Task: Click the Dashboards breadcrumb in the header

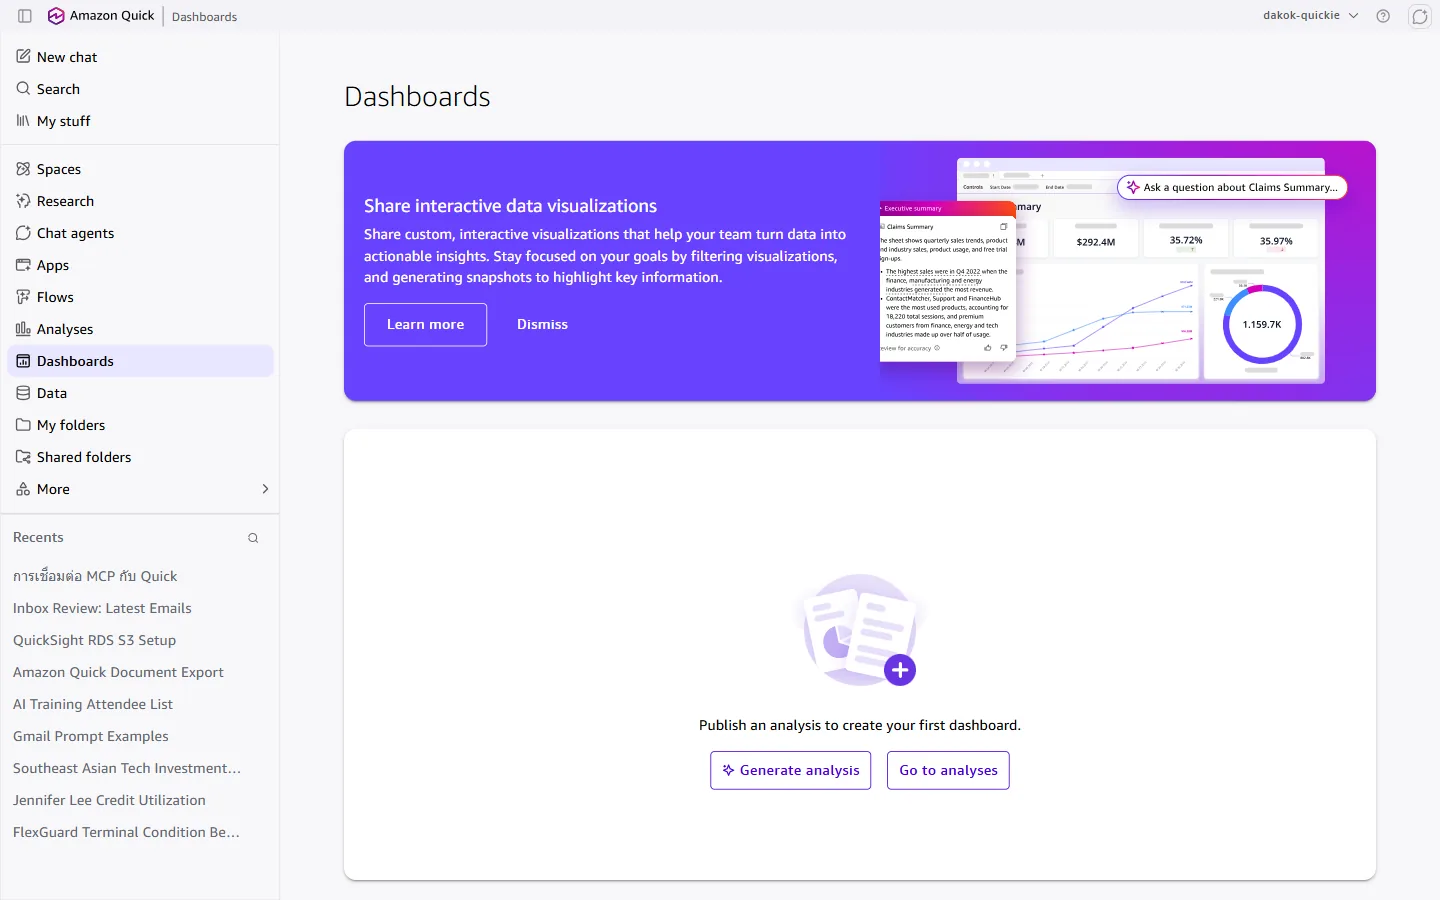Action: (x=204, y=17)
